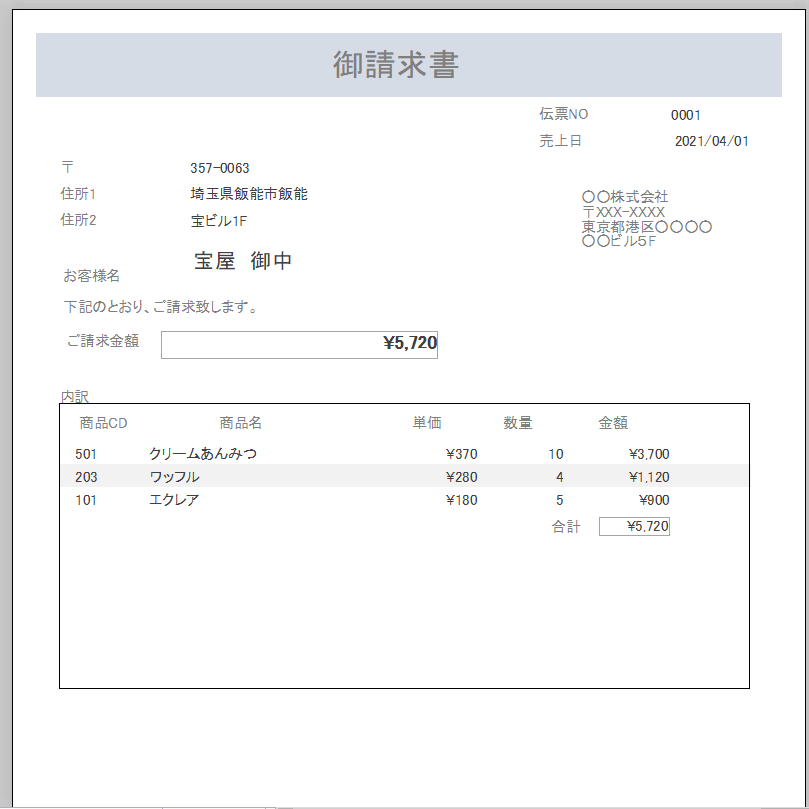Click the 商品名 column header
Viewport: 809px width, 809px height.
click(240, 423)
